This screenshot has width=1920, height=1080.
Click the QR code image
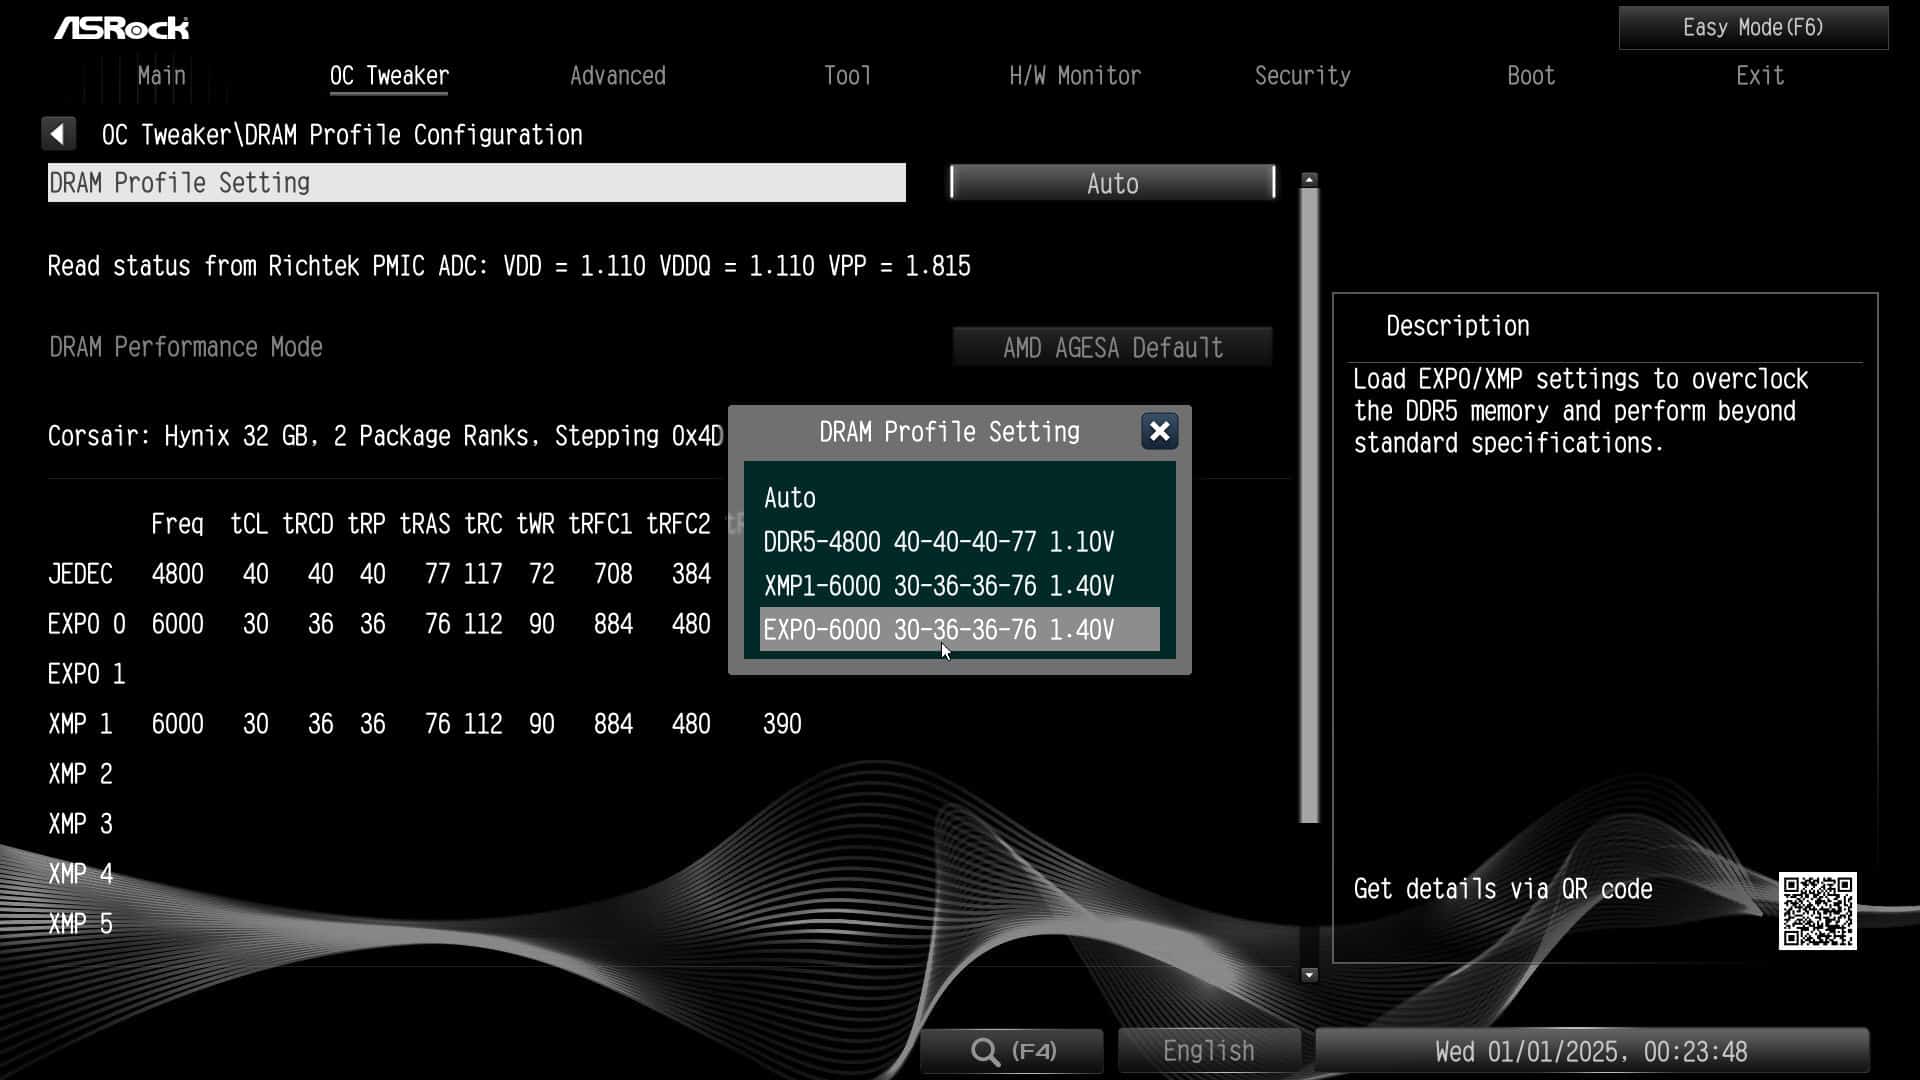click(x=1817, y=911)
